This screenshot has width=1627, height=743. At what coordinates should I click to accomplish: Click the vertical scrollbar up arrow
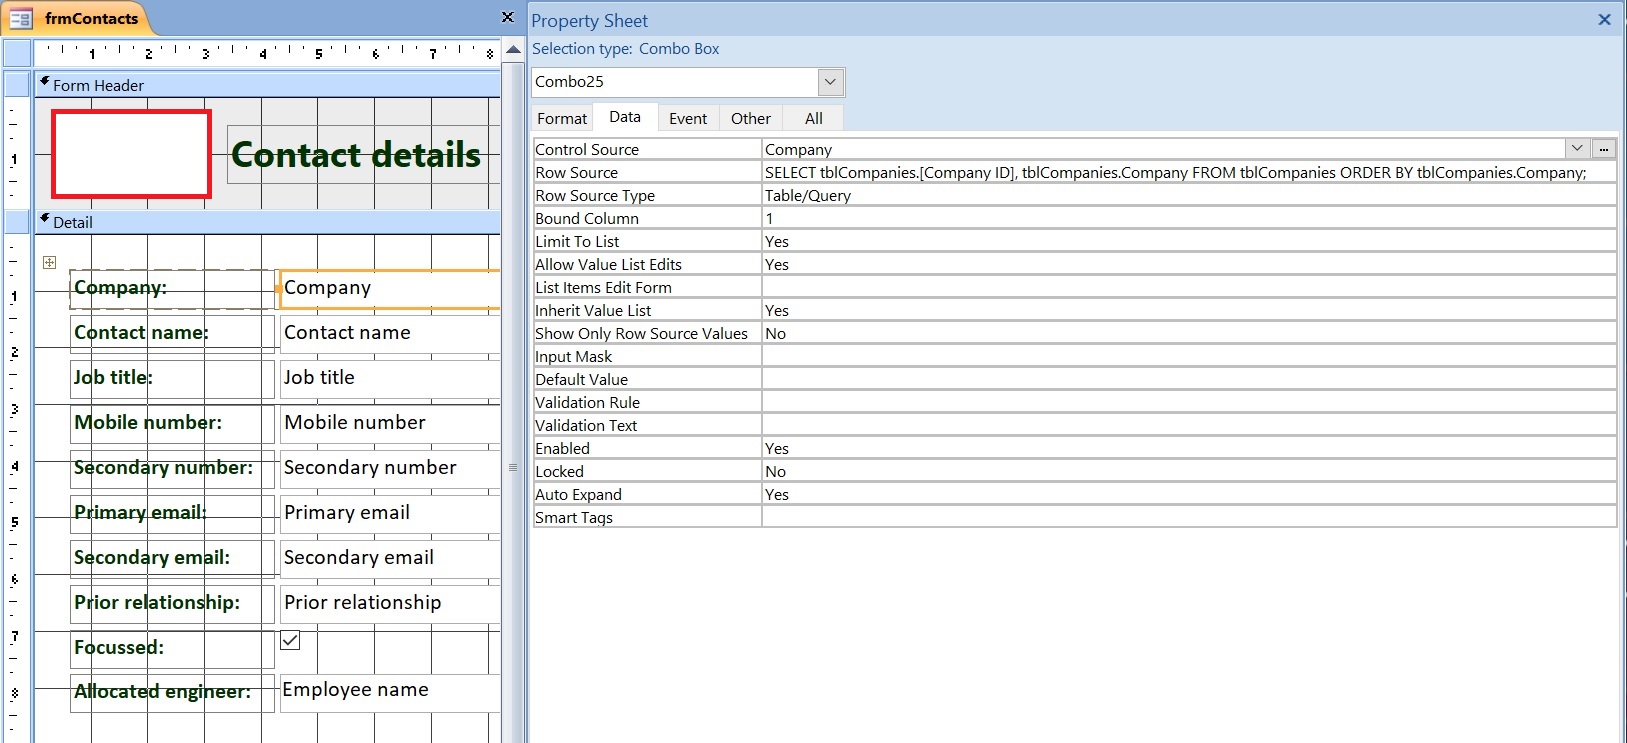(x=514, y=50)
